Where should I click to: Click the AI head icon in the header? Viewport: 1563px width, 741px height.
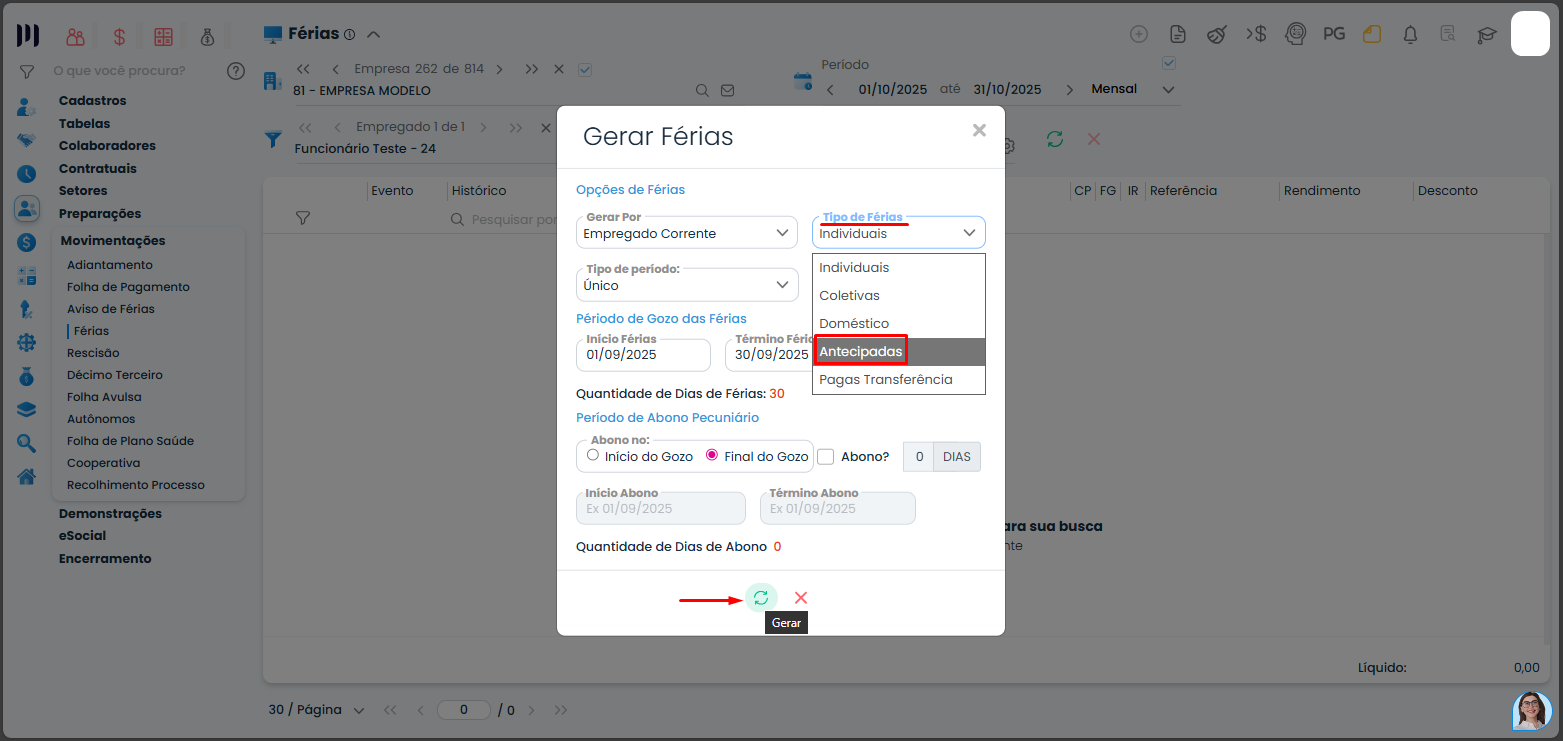pos(1295,34)
